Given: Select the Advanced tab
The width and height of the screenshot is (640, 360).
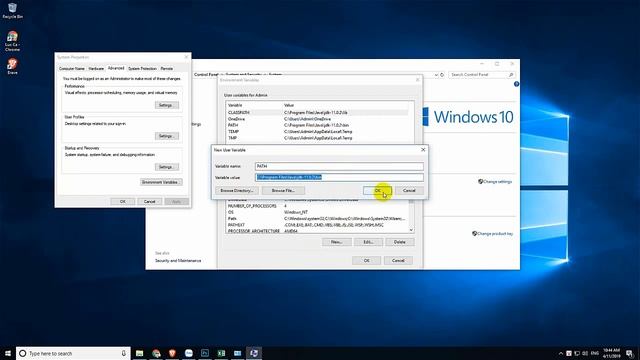Looking at the screenshot, I should [x=116, y=68].
